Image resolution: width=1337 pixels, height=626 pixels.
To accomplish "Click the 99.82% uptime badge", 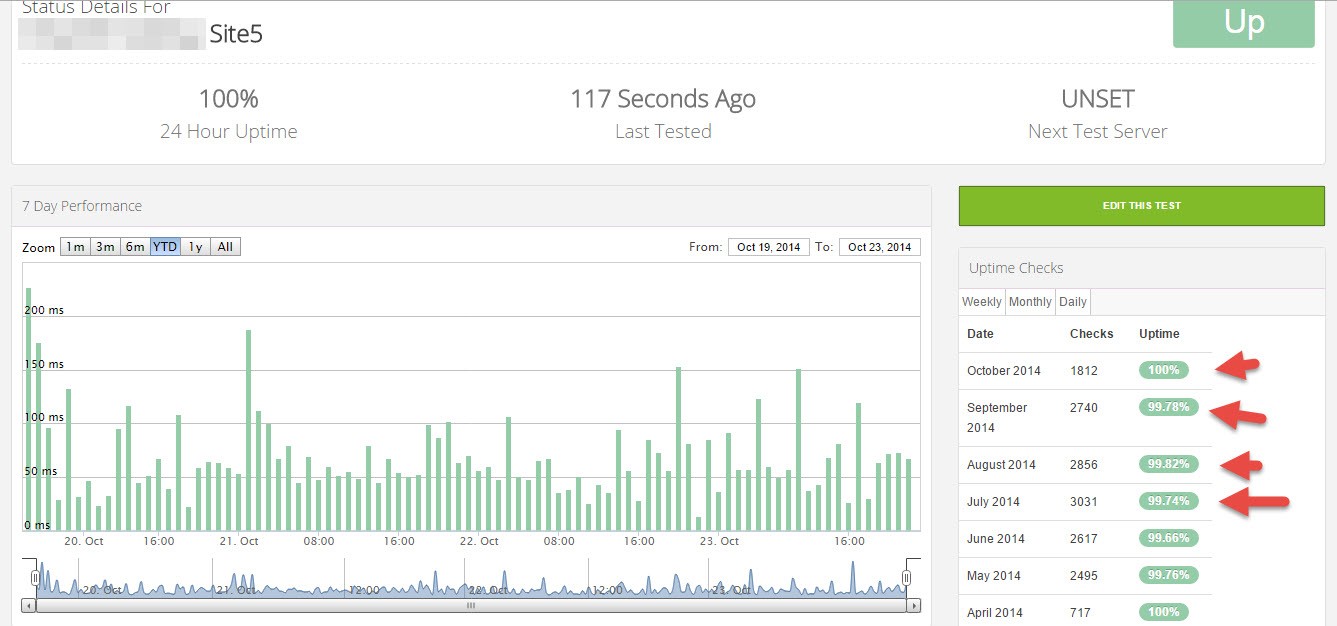I will pyautogui.click(x=1169, y=464).
